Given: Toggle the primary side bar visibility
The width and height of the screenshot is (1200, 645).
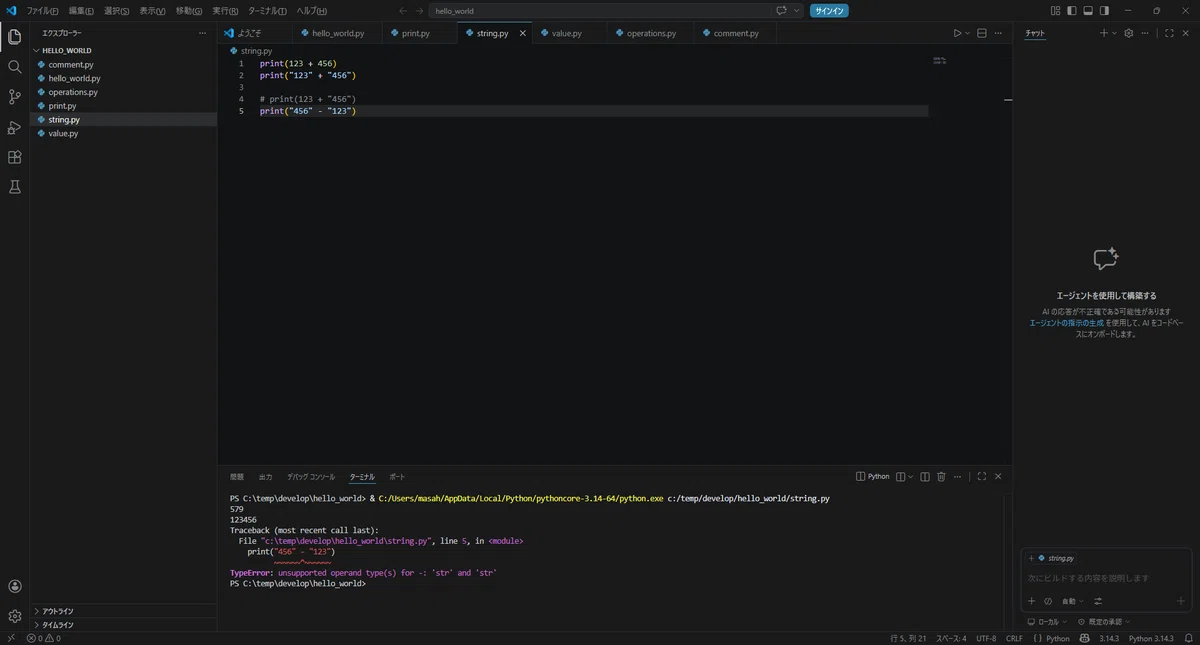Looking at the screenshot, I should click(1072, 11).
